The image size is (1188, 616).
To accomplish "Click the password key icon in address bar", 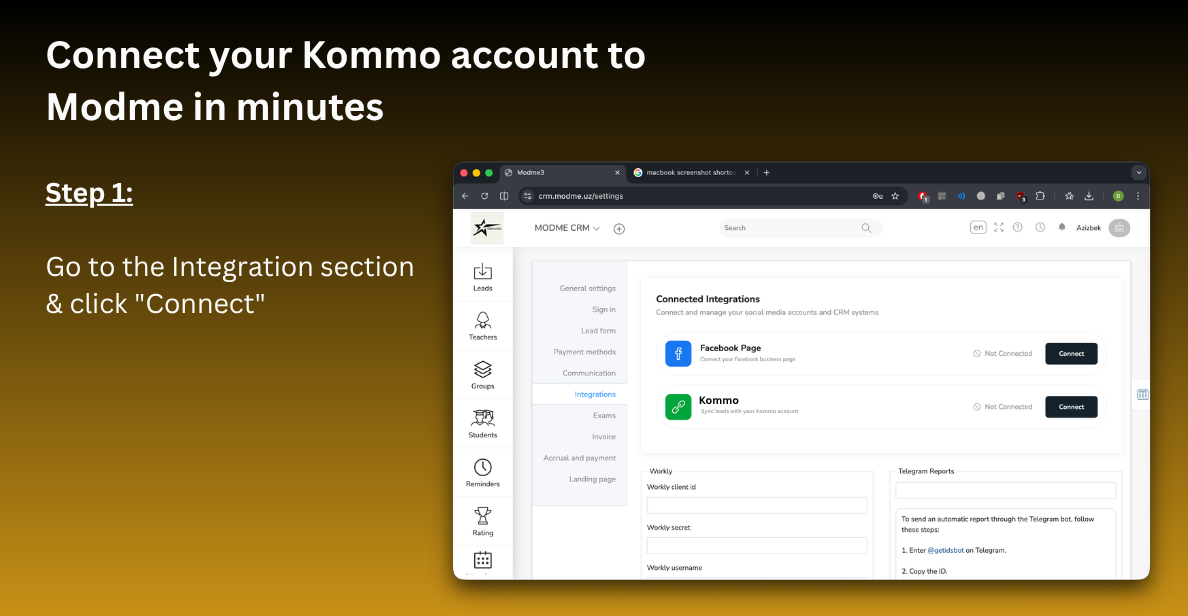I will point(877,196).
